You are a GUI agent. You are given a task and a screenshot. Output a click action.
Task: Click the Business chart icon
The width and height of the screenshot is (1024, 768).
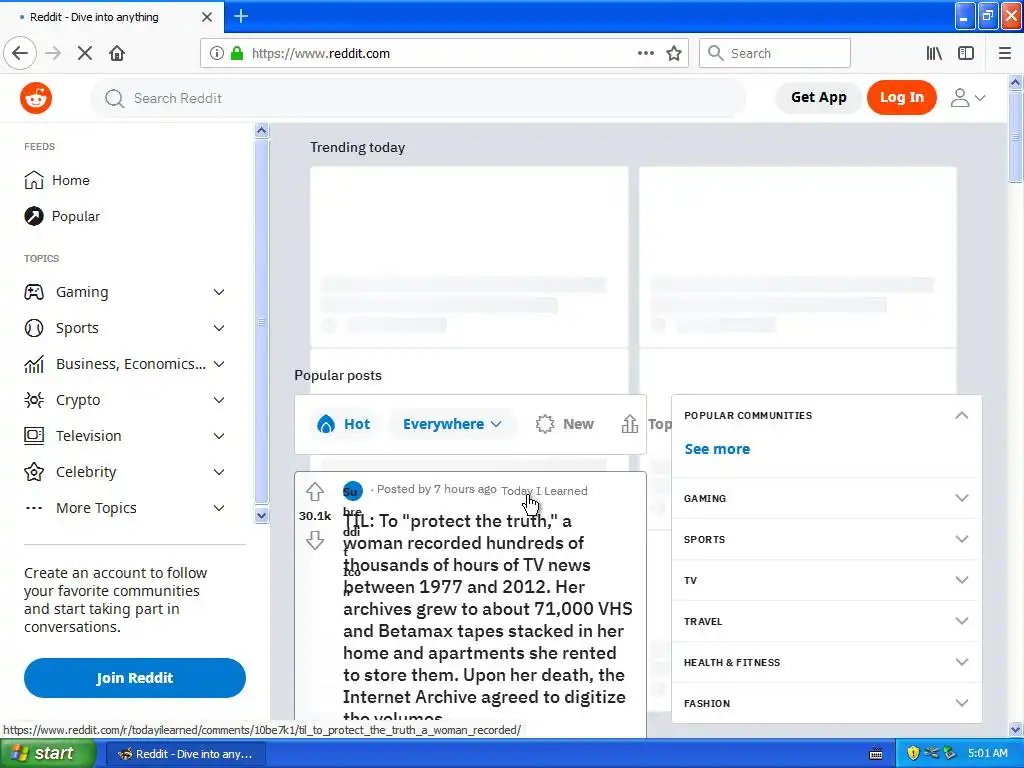34,364
